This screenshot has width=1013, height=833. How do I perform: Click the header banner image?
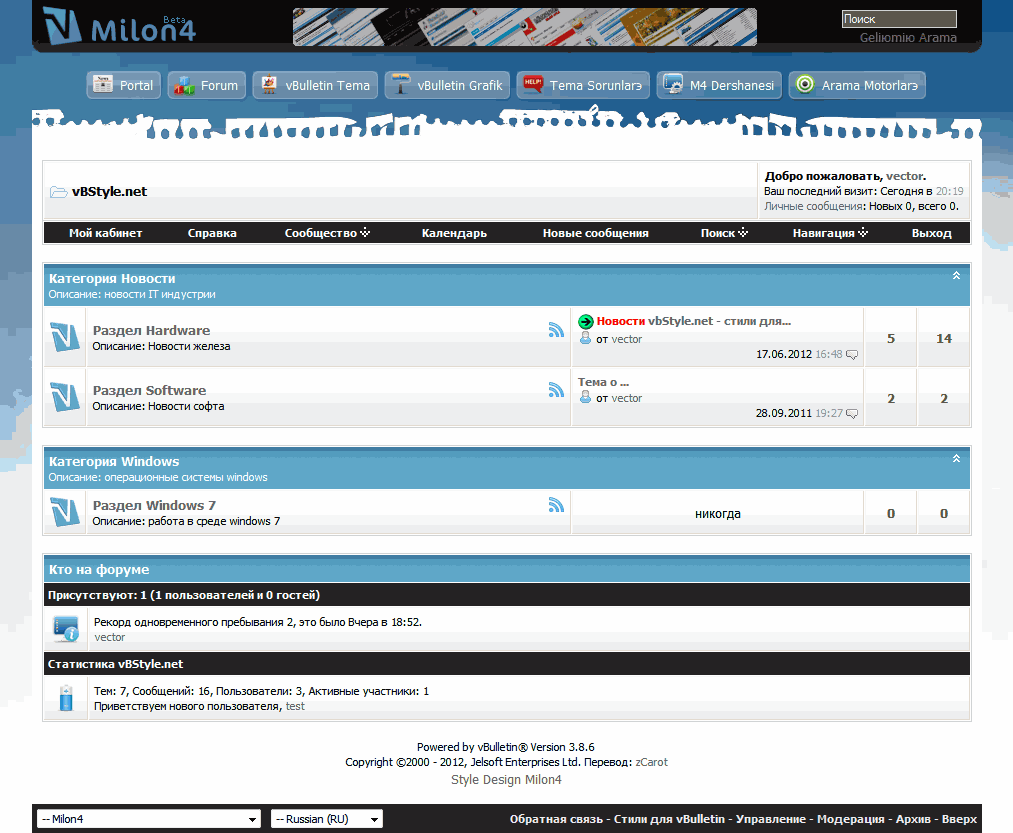[x=525, y=27]
